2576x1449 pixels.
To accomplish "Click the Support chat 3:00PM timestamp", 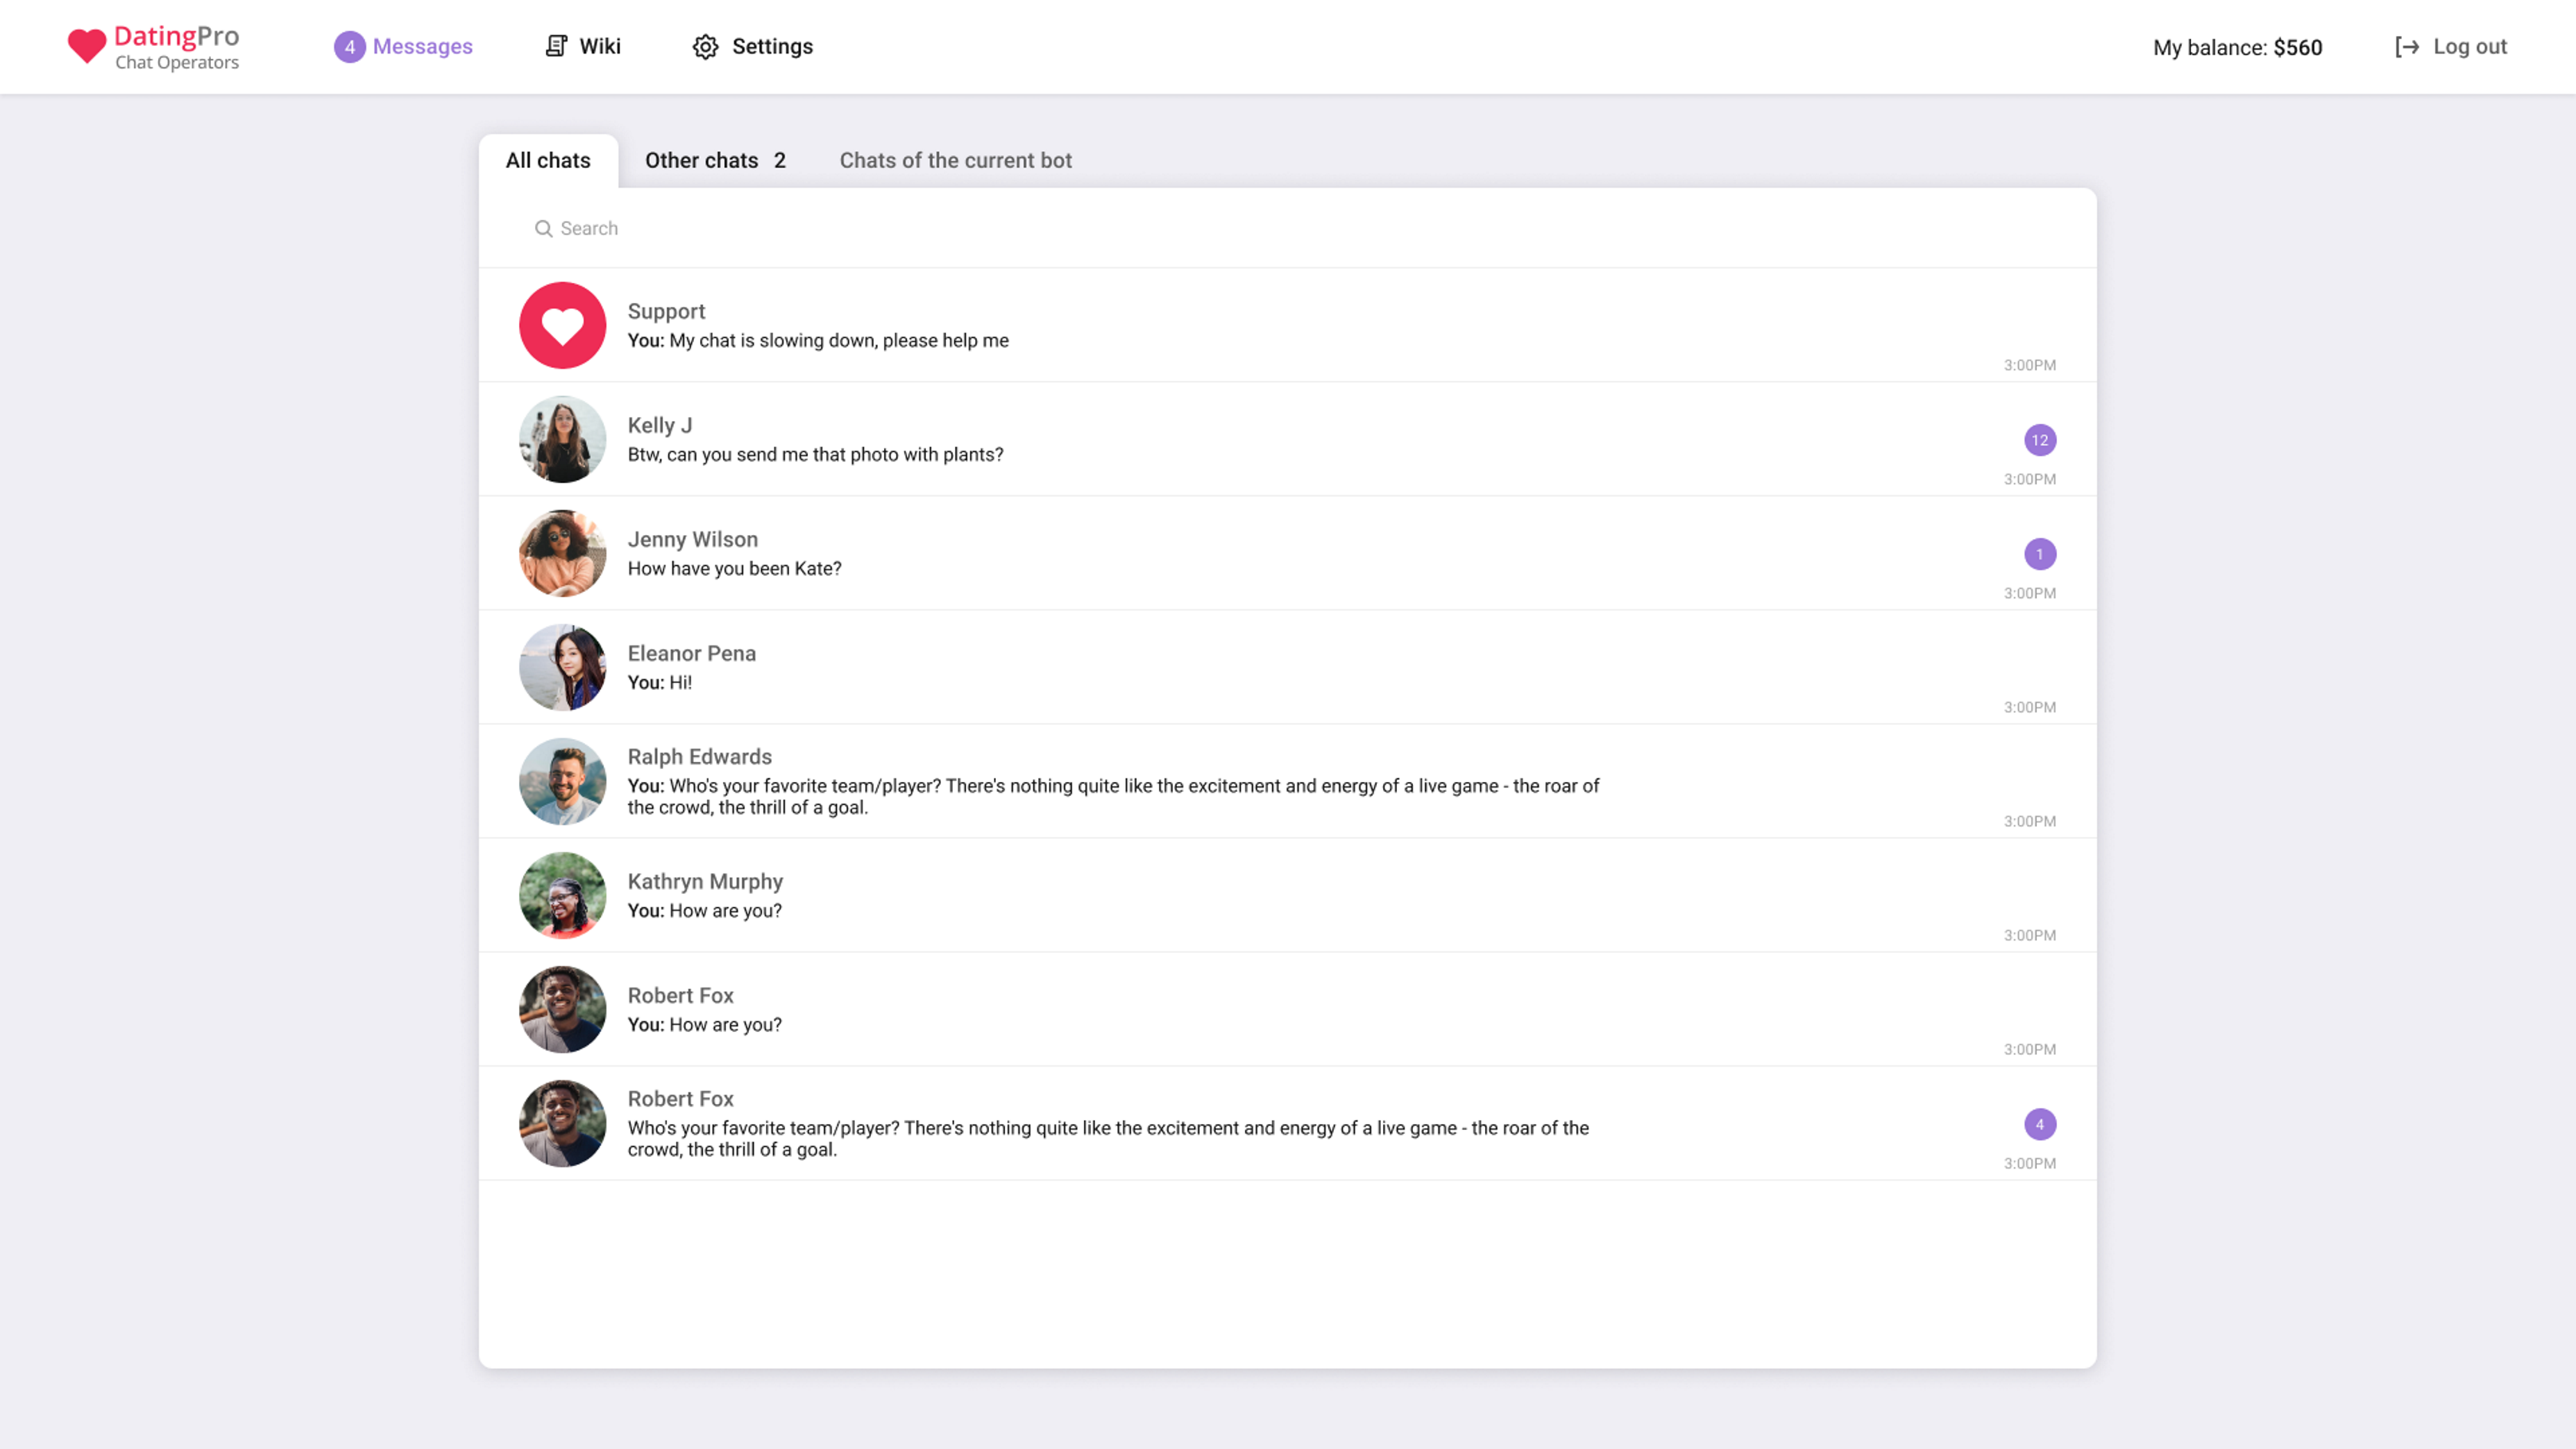I will point(2029,365).
